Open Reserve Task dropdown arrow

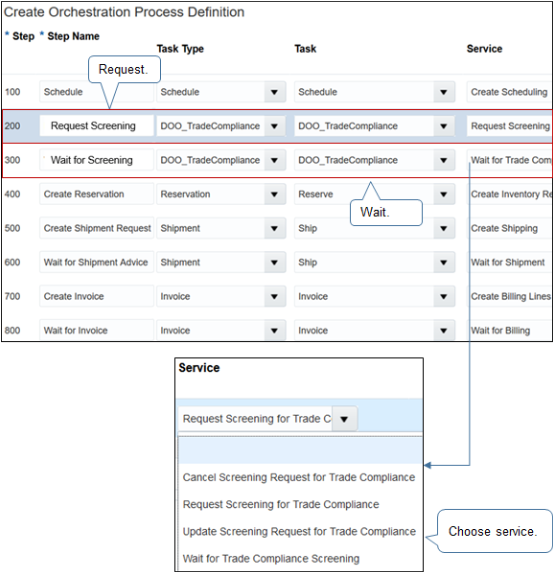coord(444,194)
